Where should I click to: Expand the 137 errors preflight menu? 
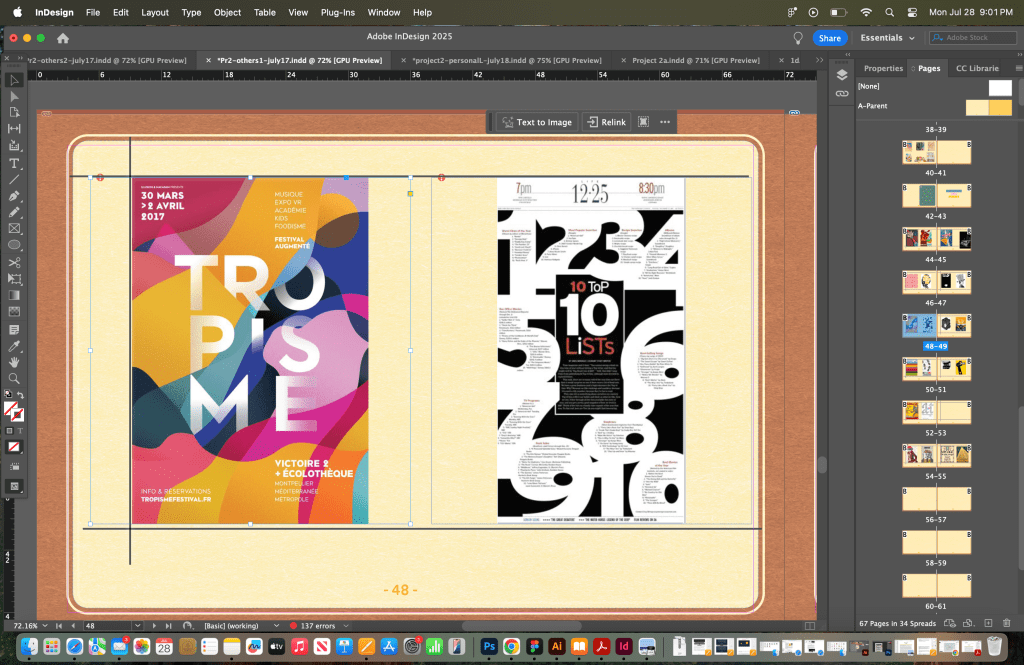346,626
